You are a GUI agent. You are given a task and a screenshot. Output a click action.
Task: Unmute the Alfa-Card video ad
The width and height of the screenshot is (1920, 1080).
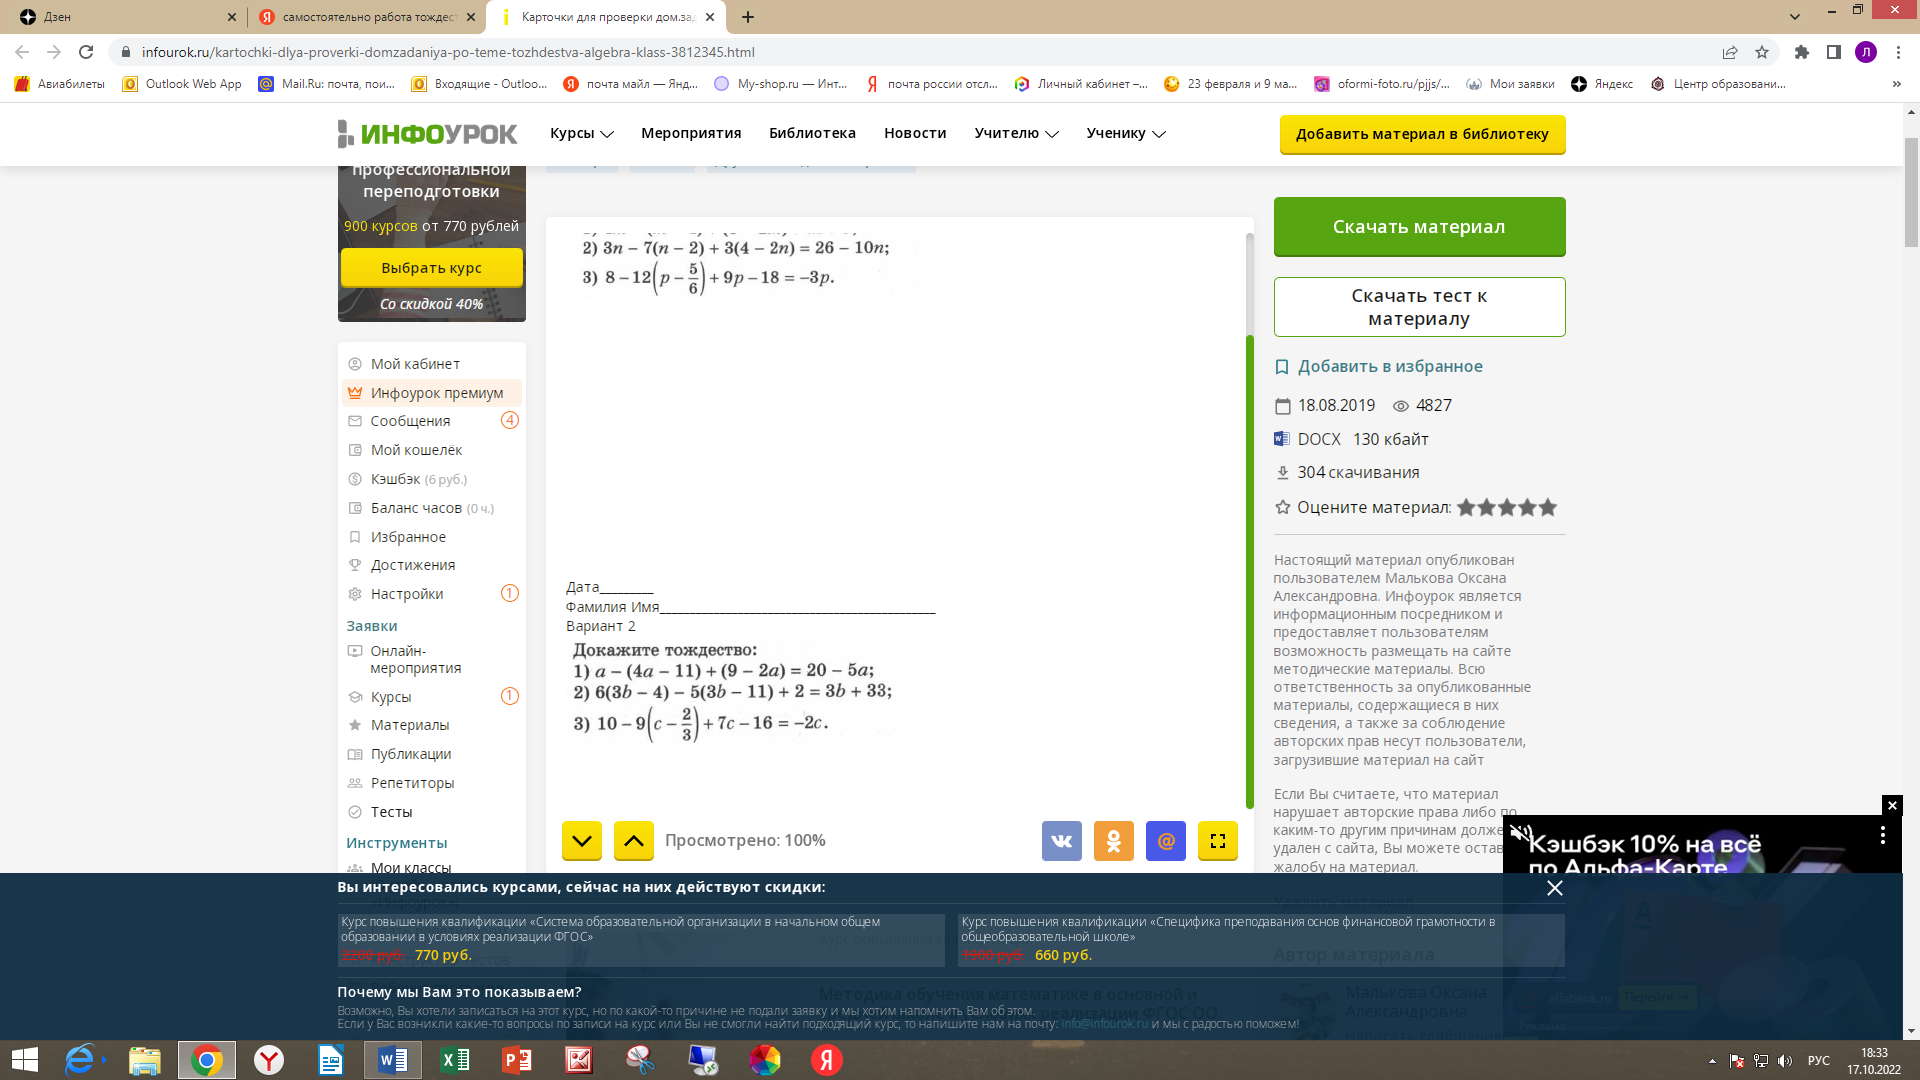coord(1520,832)
